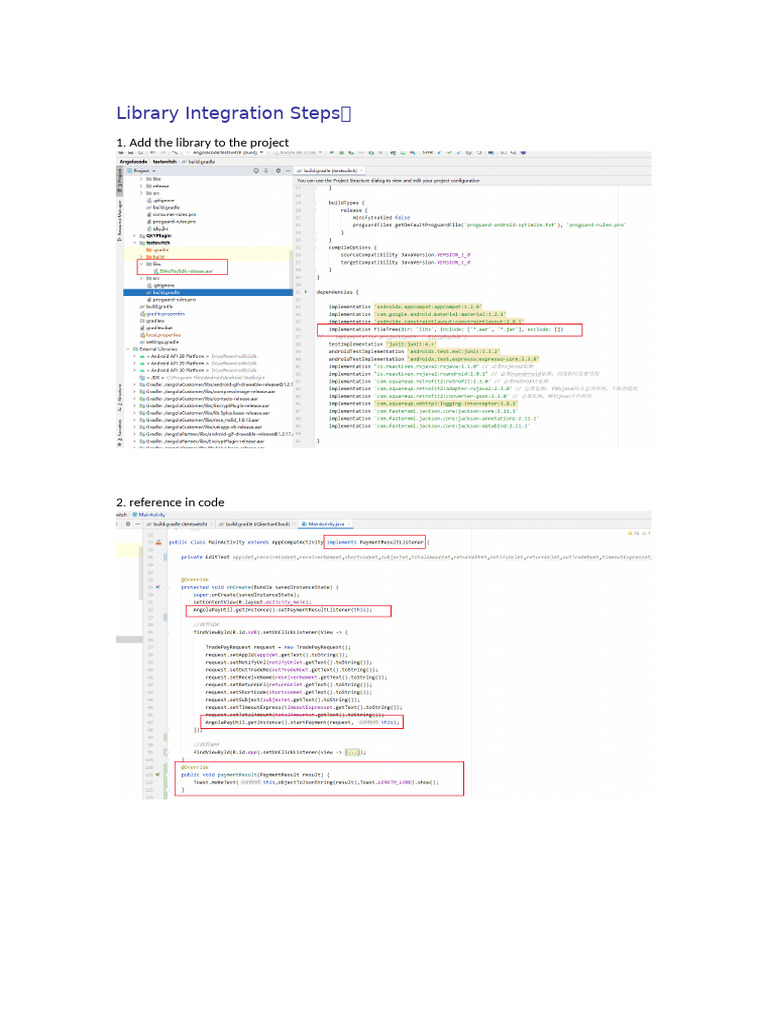The width and height of the screenshot is (768, 1024).
Task: Select the gradlew file
Action: (151, 321)
